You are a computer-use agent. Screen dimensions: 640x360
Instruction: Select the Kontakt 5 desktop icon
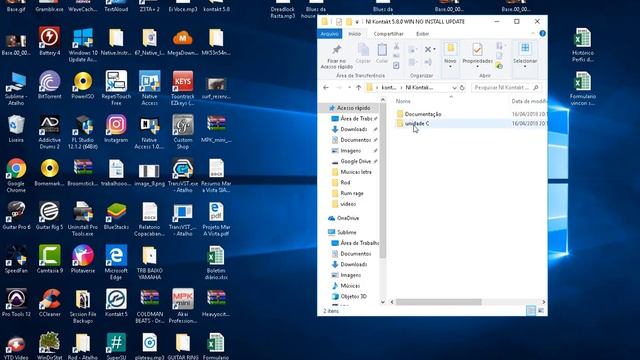[x=116, y=303]
